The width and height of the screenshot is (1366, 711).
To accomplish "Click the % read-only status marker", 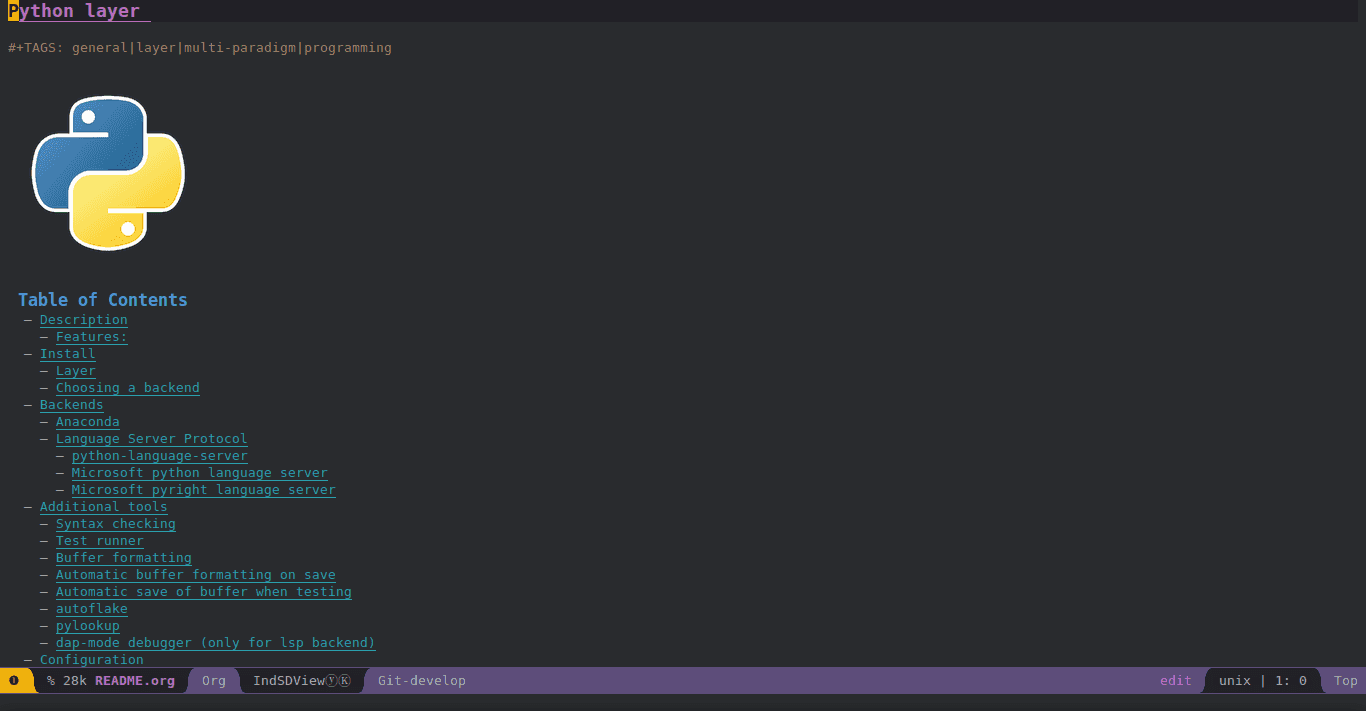I will pos(51,681).
